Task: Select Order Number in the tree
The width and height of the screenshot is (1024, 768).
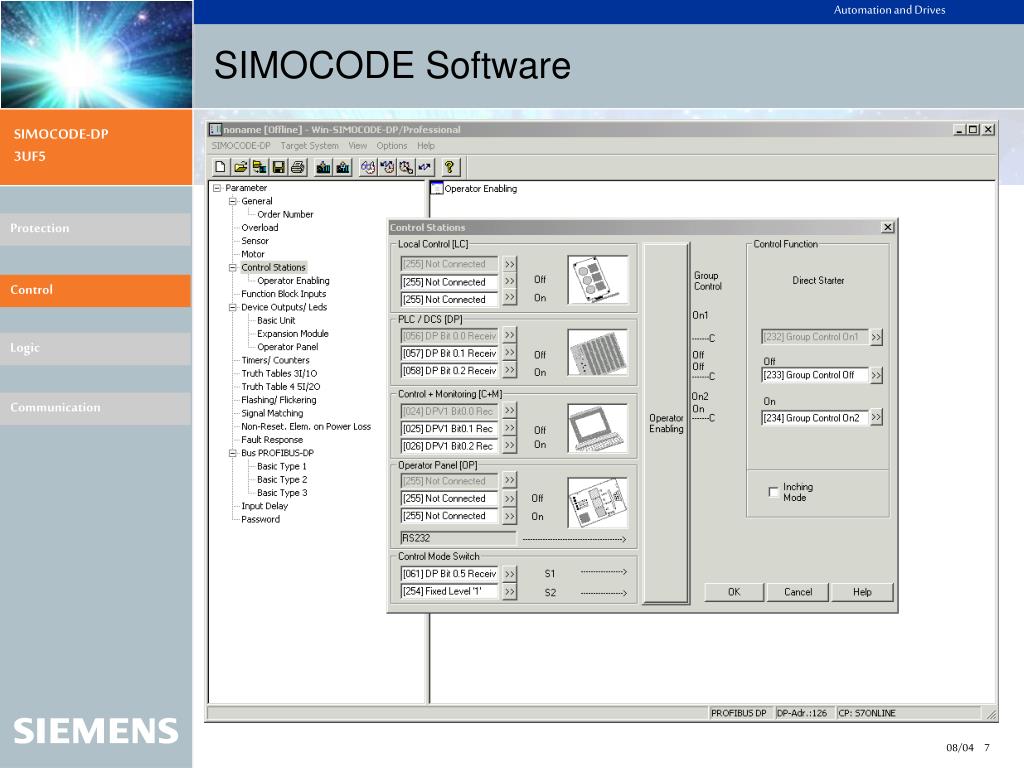Action: click(x=285, y=214)
